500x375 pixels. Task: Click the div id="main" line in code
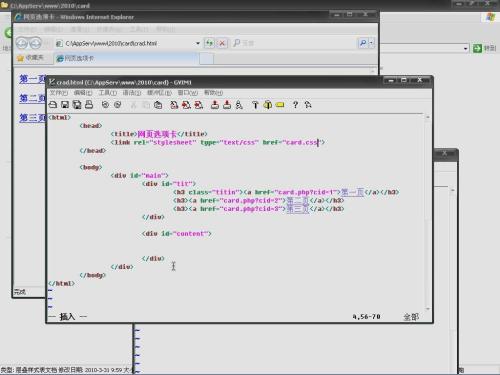[x=140, y=176]
